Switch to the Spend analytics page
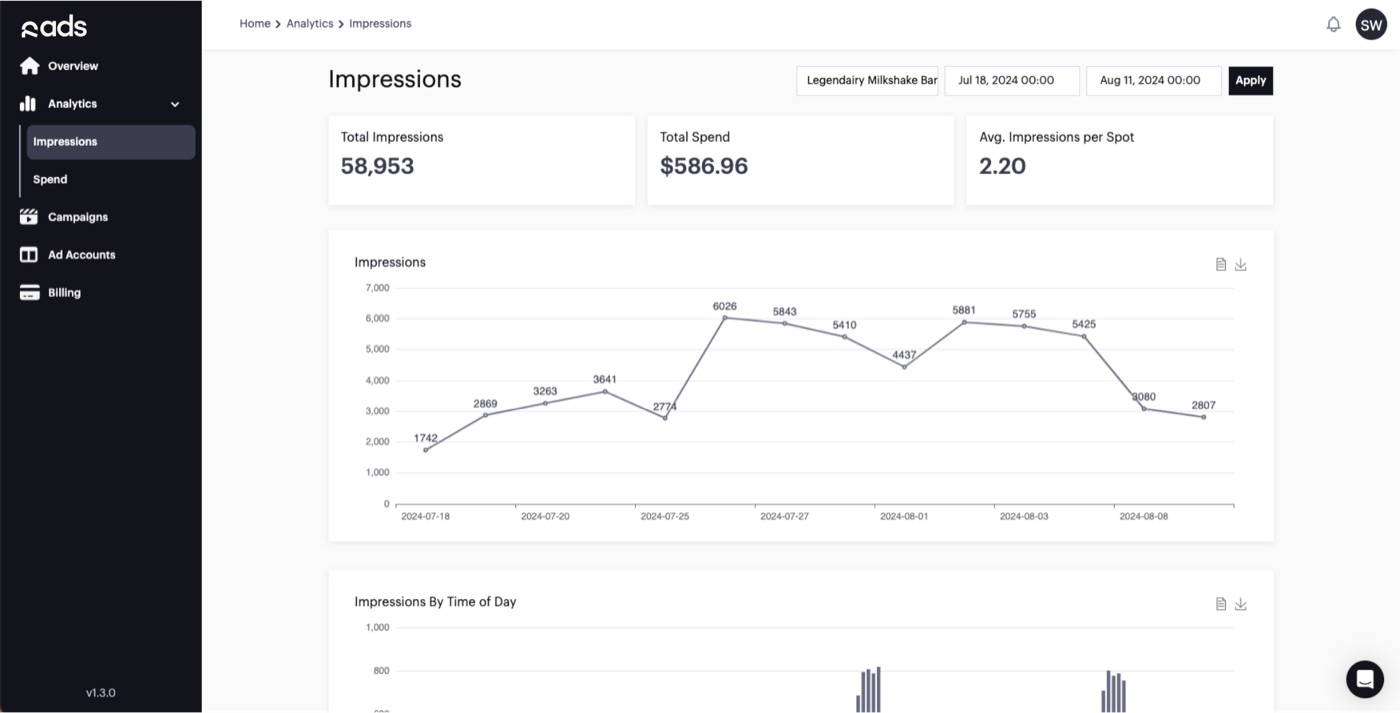Screen dimensions: 1400x713 pyautogui.click(x=49, y=178)
